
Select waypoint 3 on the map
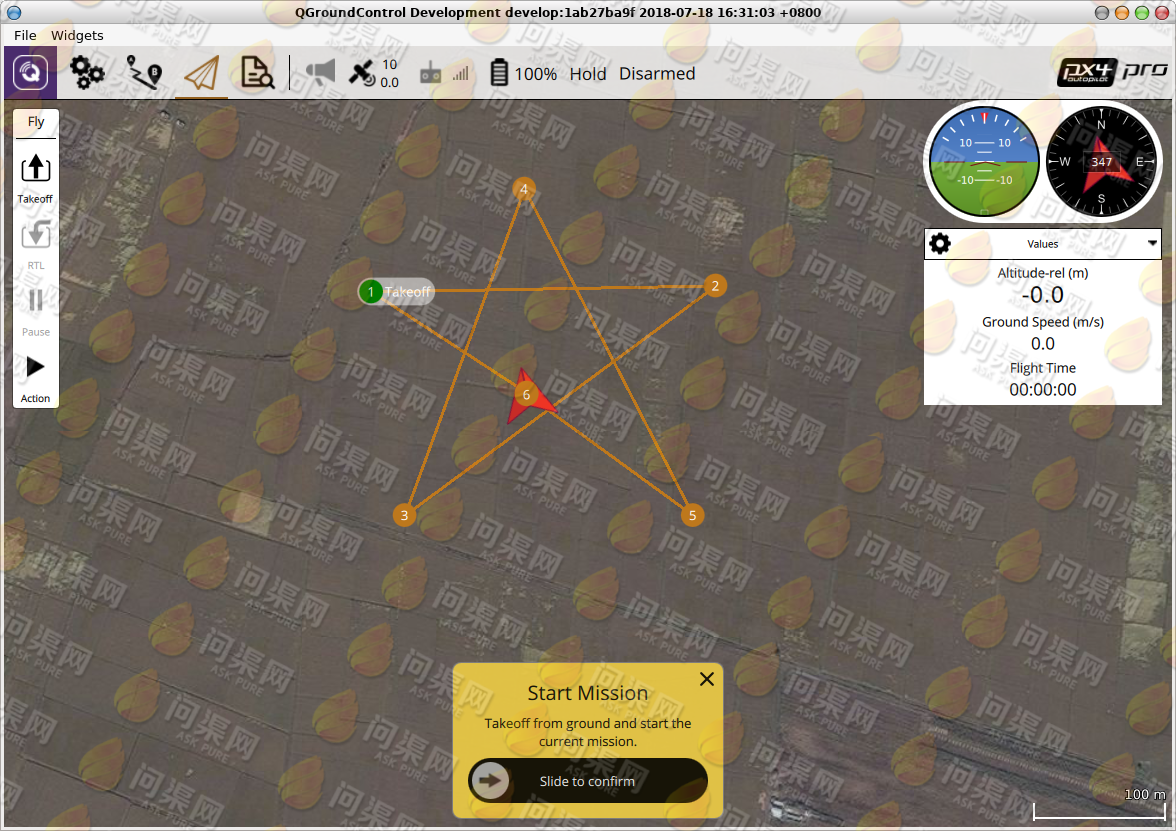point(404,515)
